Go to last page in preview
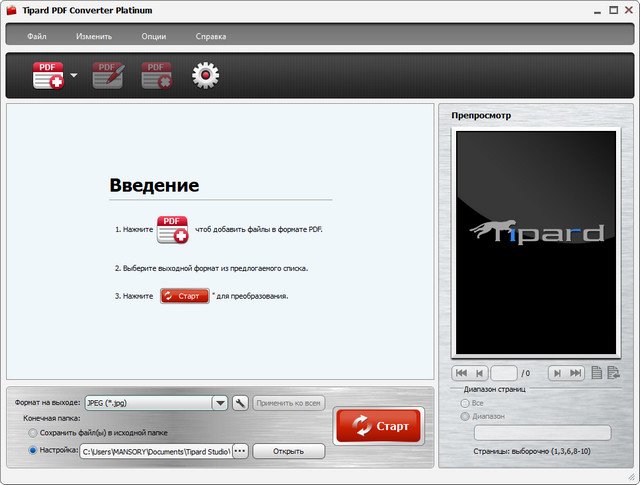The image size is (640, 485). pos(575,372)
